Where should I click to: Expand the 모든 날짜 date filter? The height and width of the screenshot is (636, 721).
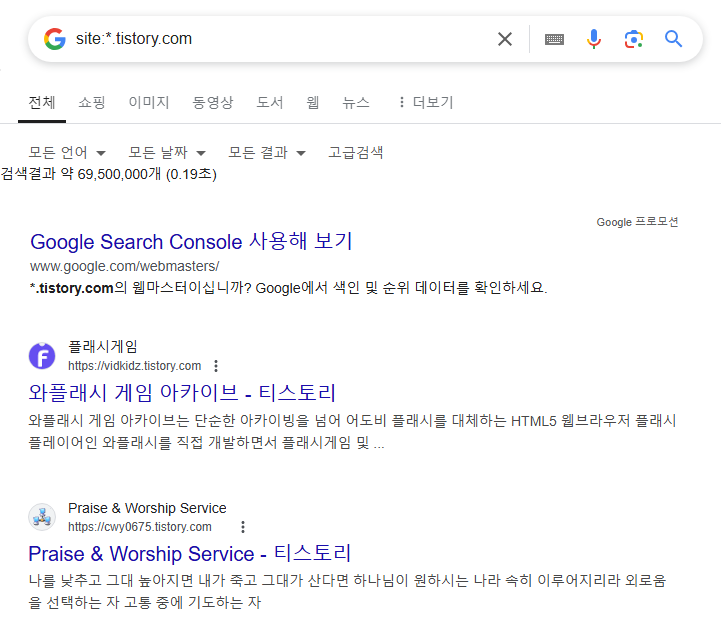(x=167, y=152)
